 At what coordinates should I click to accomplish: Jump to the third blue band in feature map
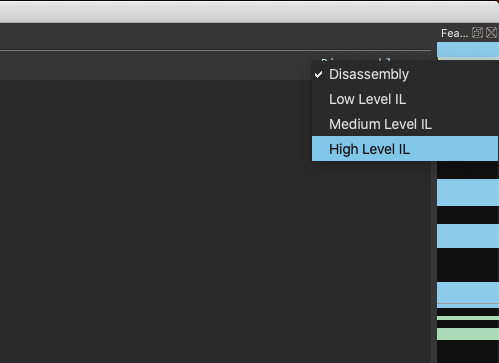[x=468, y=236]
